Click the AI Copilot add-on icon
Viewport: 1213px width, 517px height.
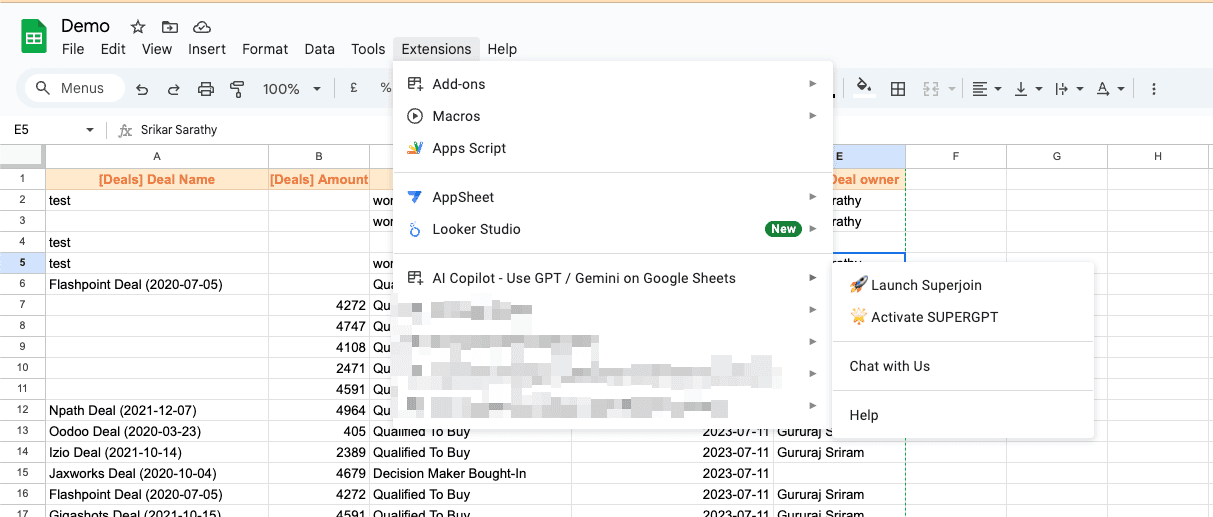coord(415,278)
